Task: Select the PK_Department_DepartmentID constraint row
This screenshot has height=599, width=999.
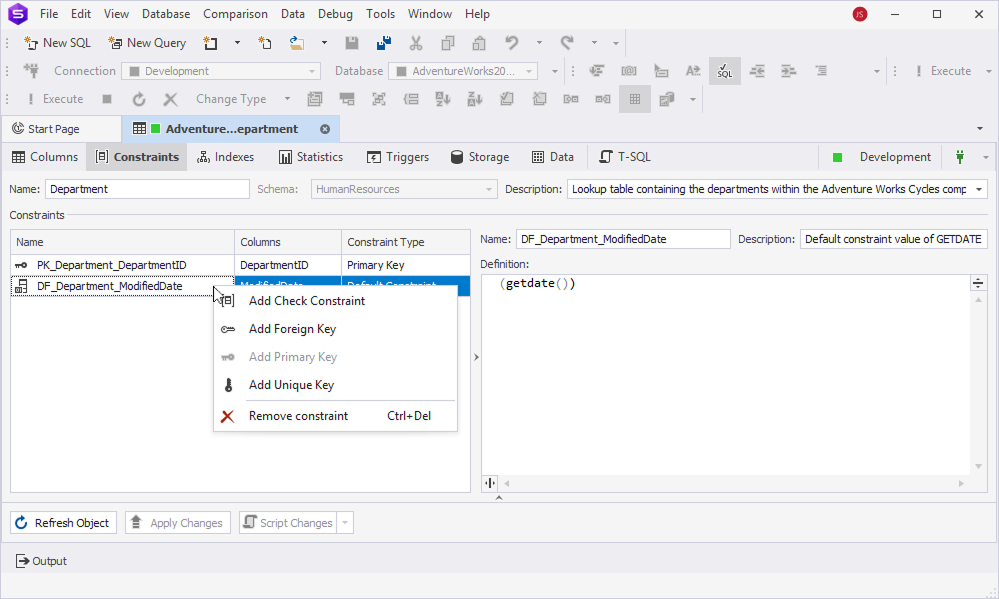Action: pos(240,265)
